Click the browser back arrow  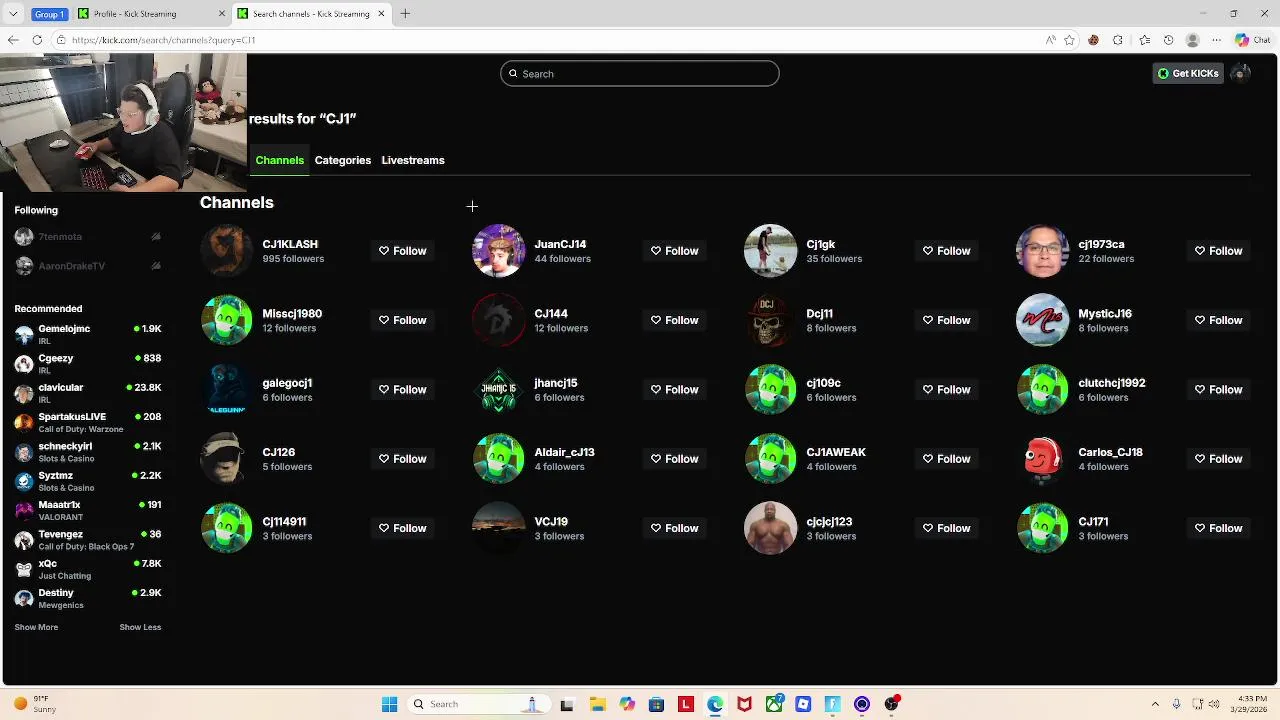(13, 40)
